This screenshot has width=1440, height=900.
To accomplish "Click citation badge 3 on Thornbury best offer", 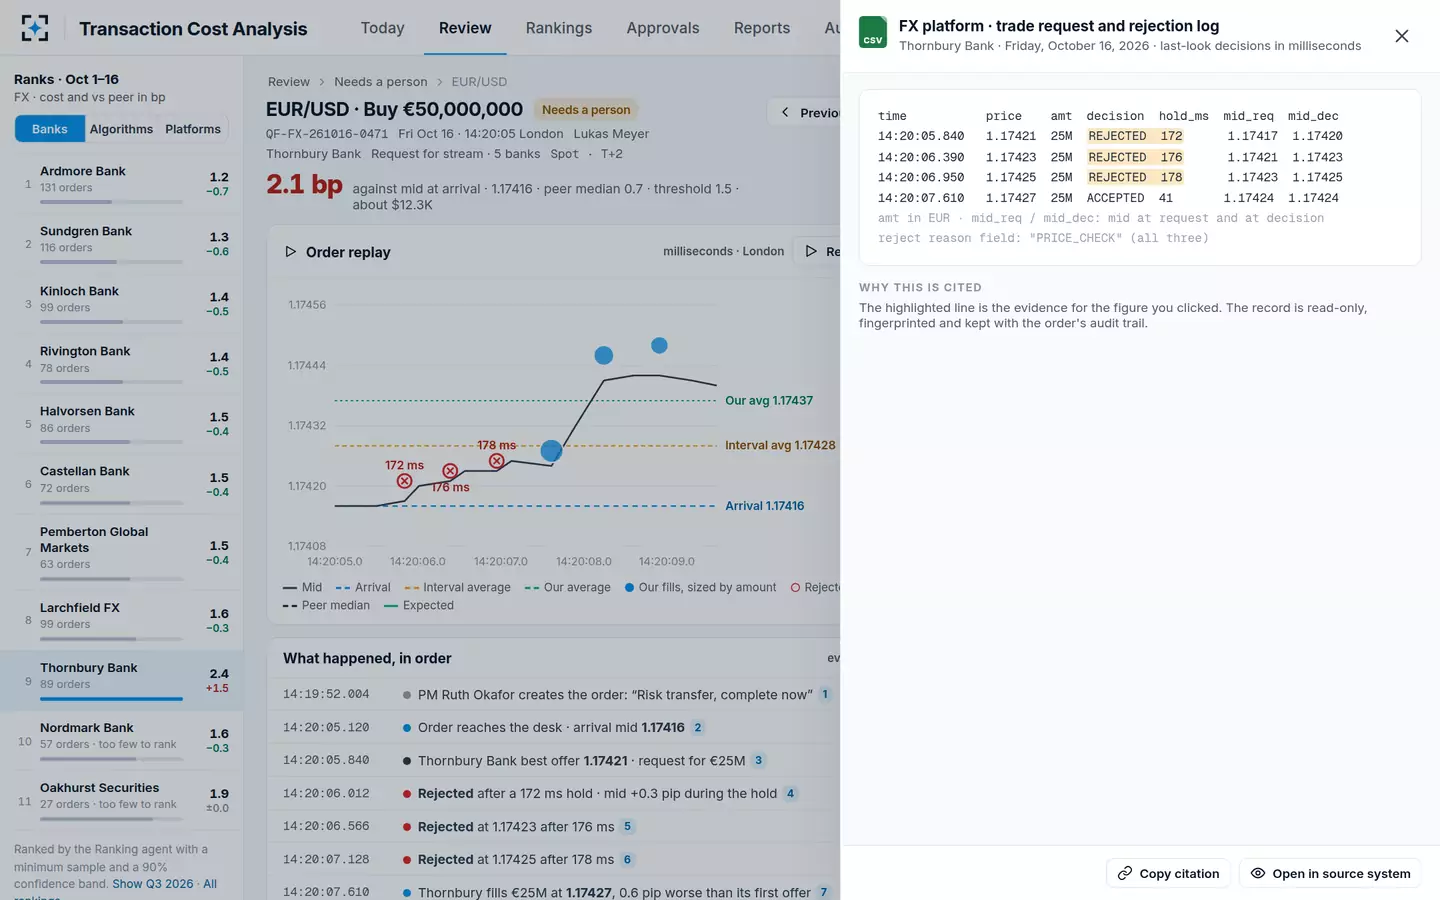I will [758, 761].
